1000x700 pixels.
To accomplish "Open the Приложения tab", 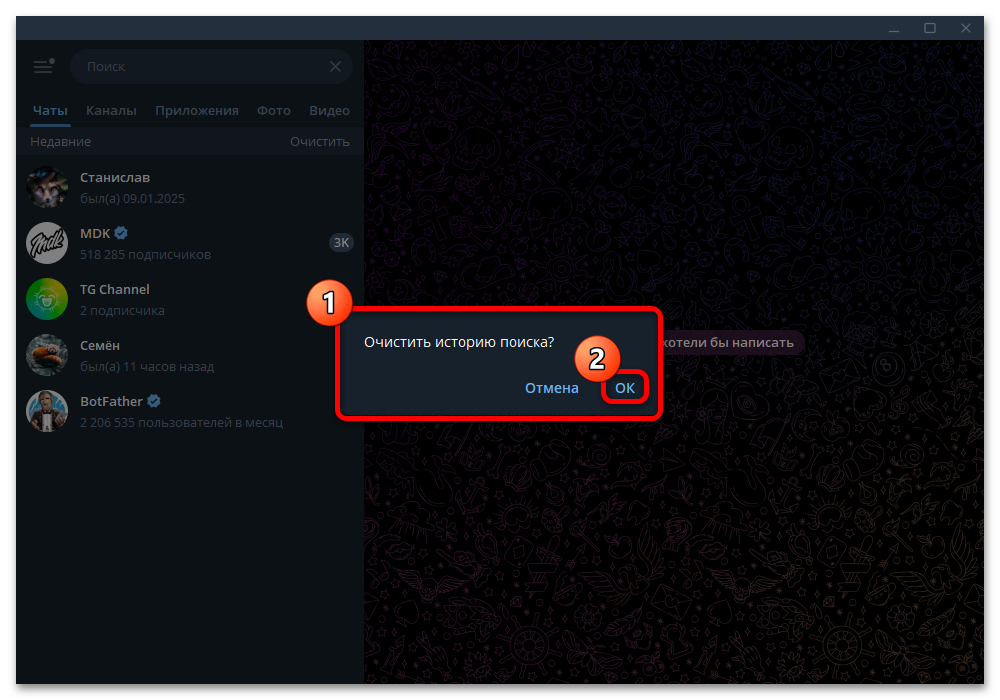I will [197, 110].
